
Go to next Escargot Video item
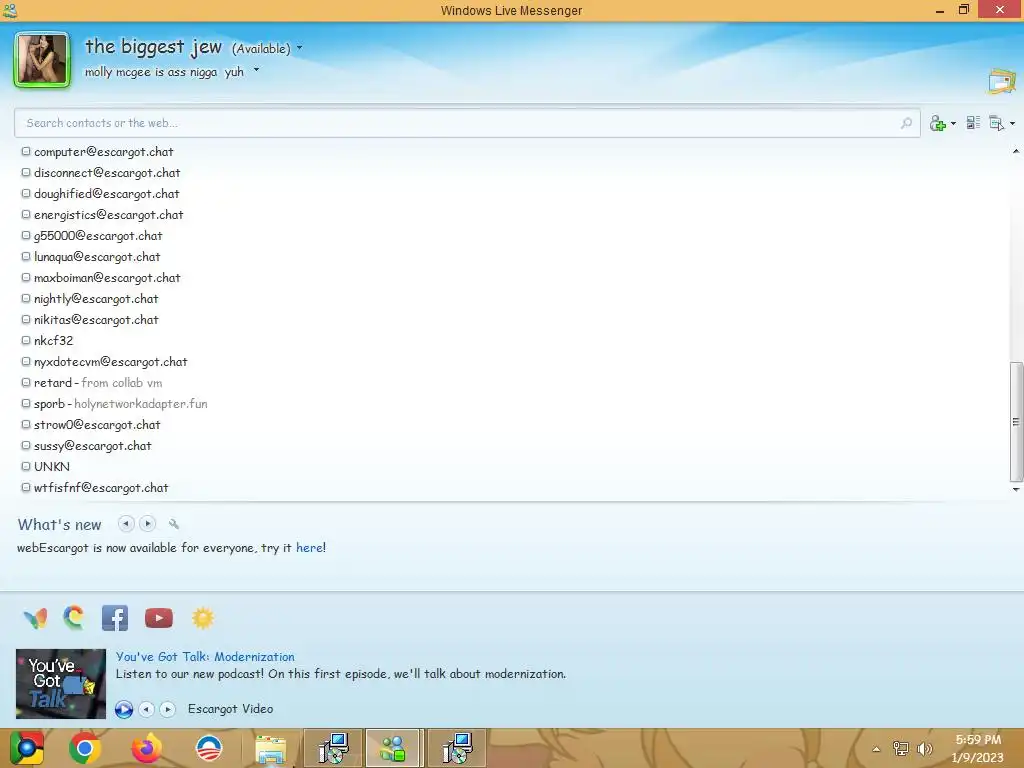168,709
